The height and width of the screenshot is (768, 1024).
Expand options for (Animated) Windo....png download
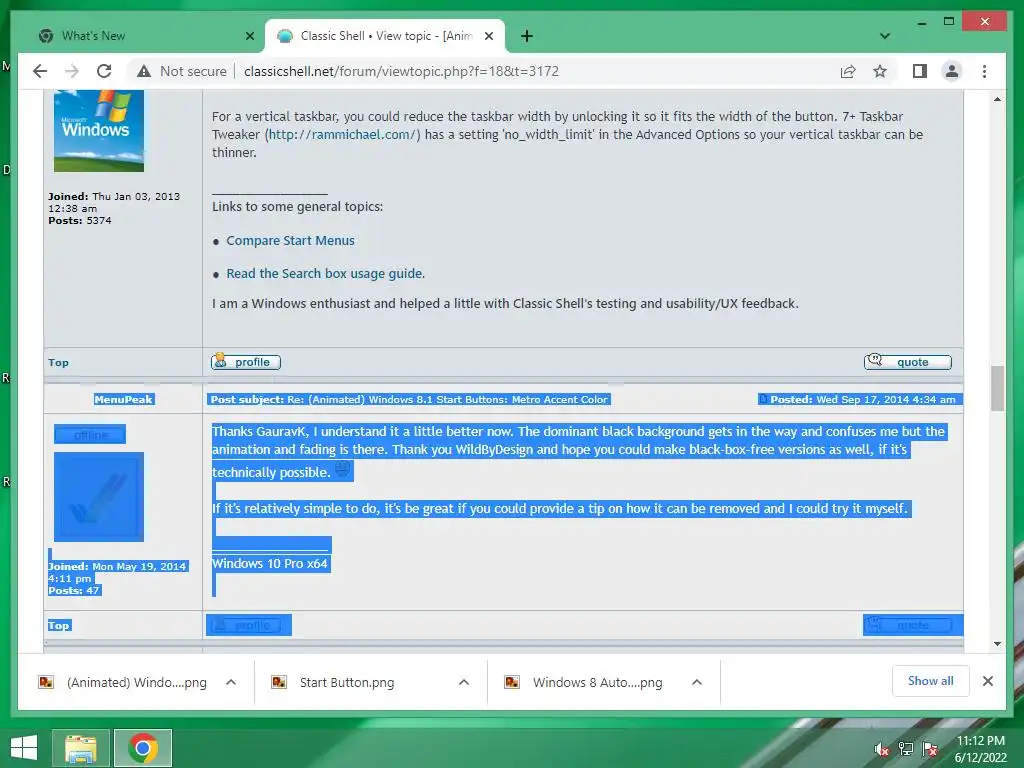[231, 682]
